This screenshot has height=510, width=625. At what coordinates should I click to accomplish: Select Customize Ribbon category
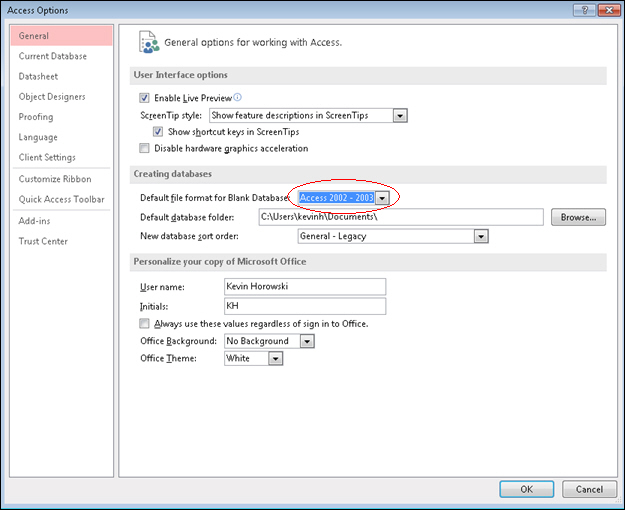[62, 179]
